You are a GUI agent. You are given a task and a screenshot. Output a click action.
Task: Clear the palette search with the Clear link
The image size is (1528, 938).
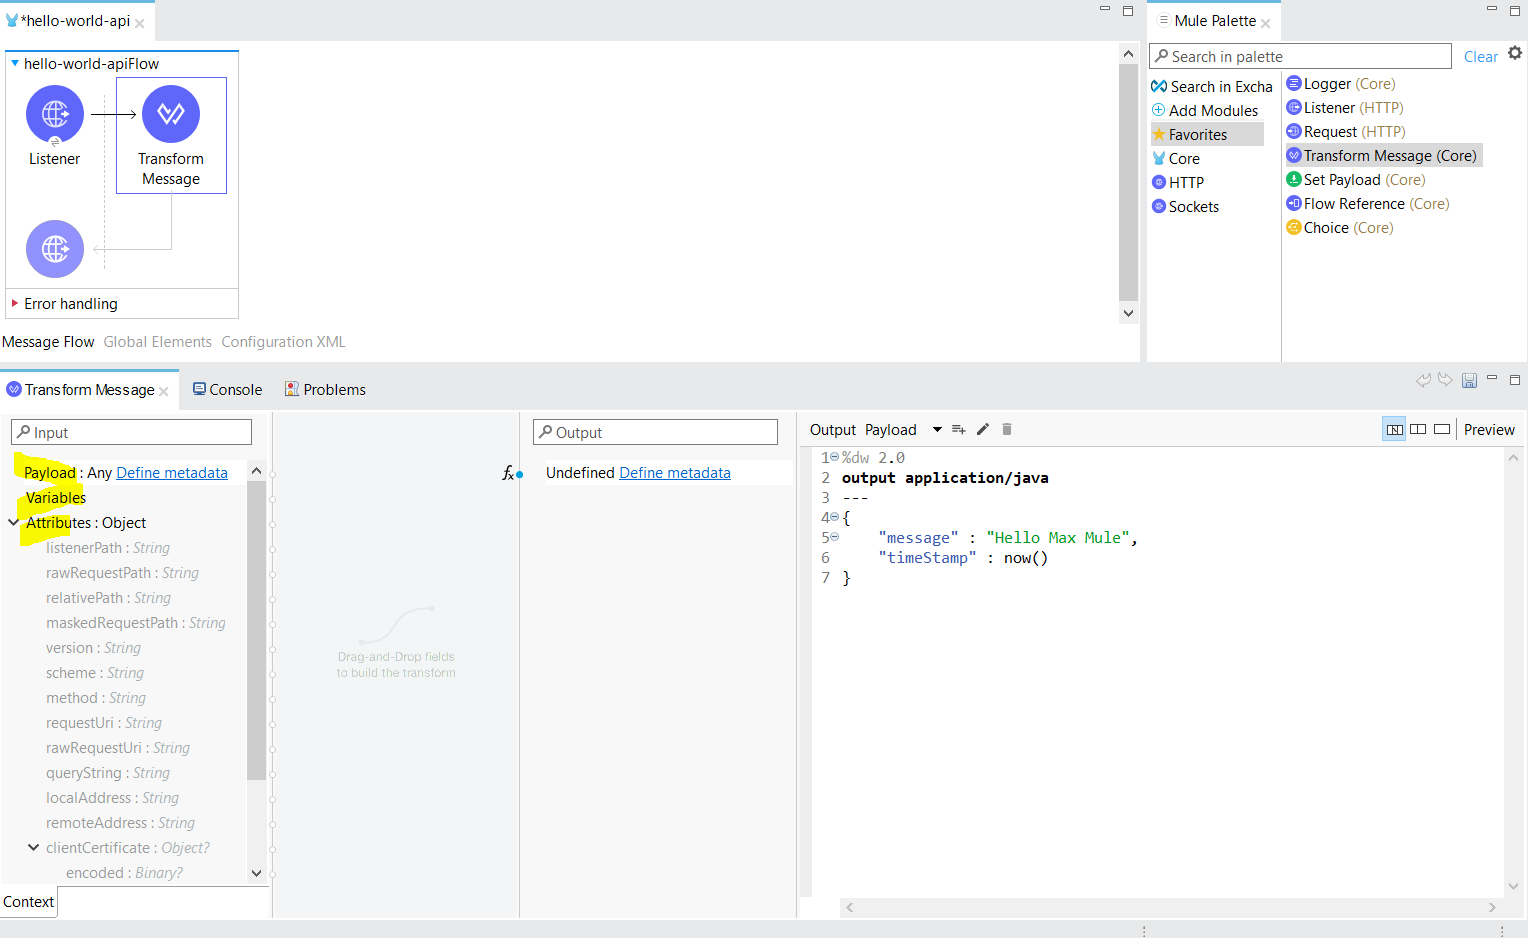coord(1481,56)
